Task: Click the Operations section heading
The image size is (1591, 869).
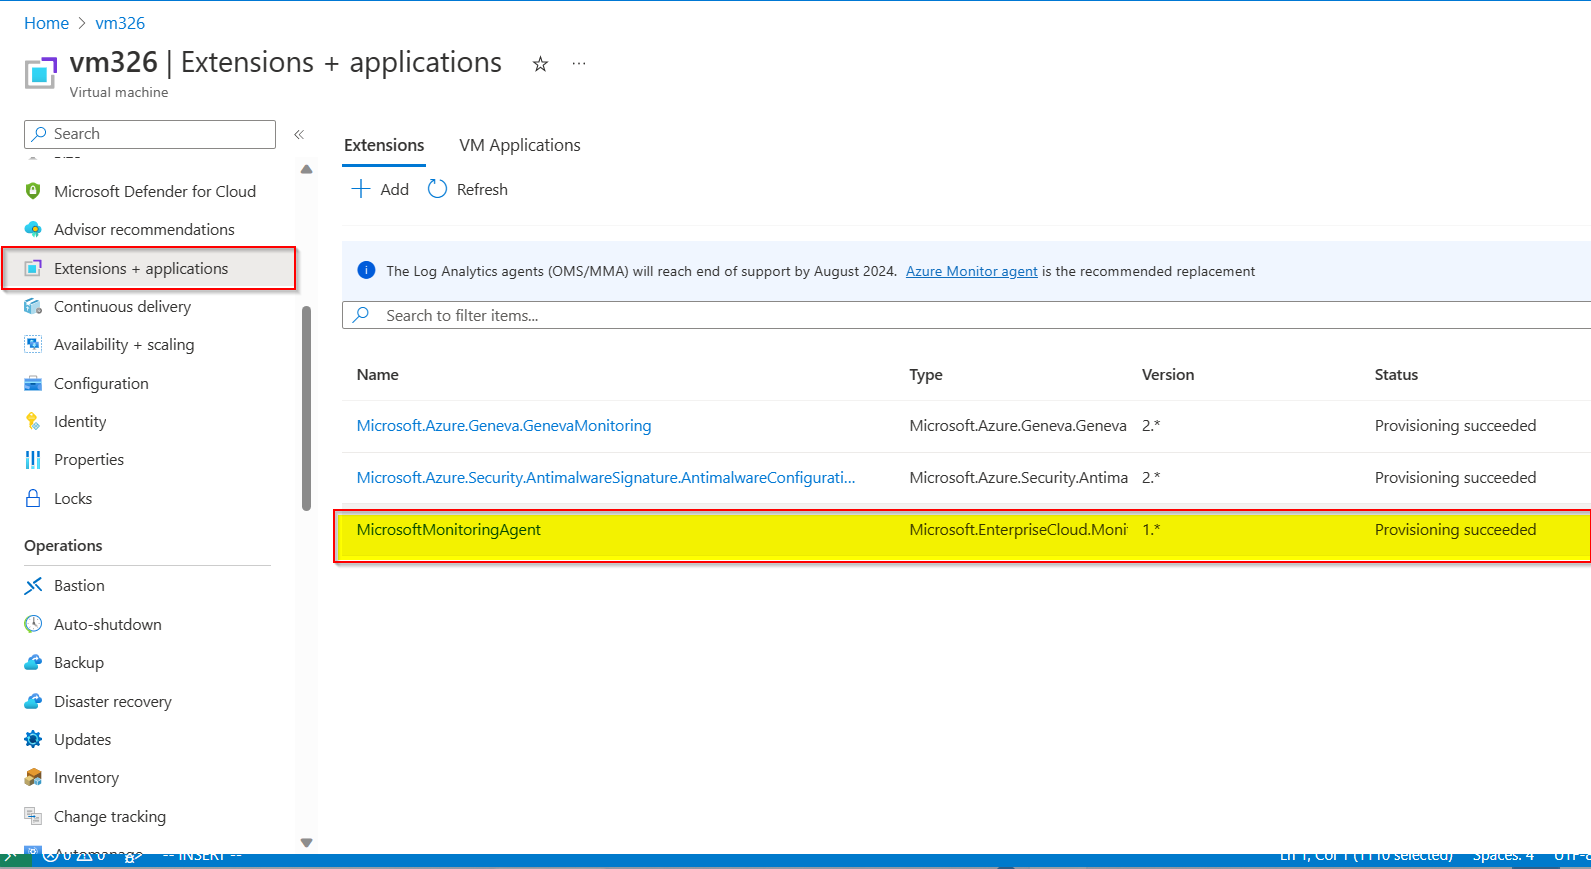Action: pos(63,545)
